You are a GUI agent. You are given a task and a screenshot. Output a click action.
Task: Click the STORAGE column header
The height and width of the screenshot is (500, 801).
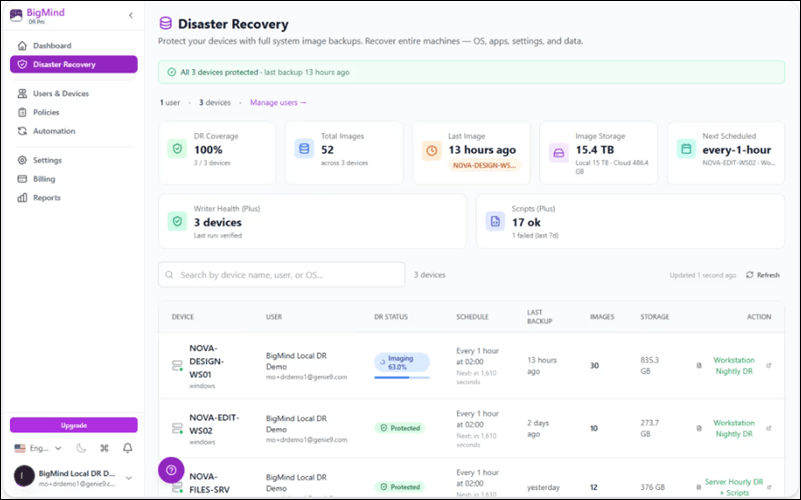click(654, 317)
